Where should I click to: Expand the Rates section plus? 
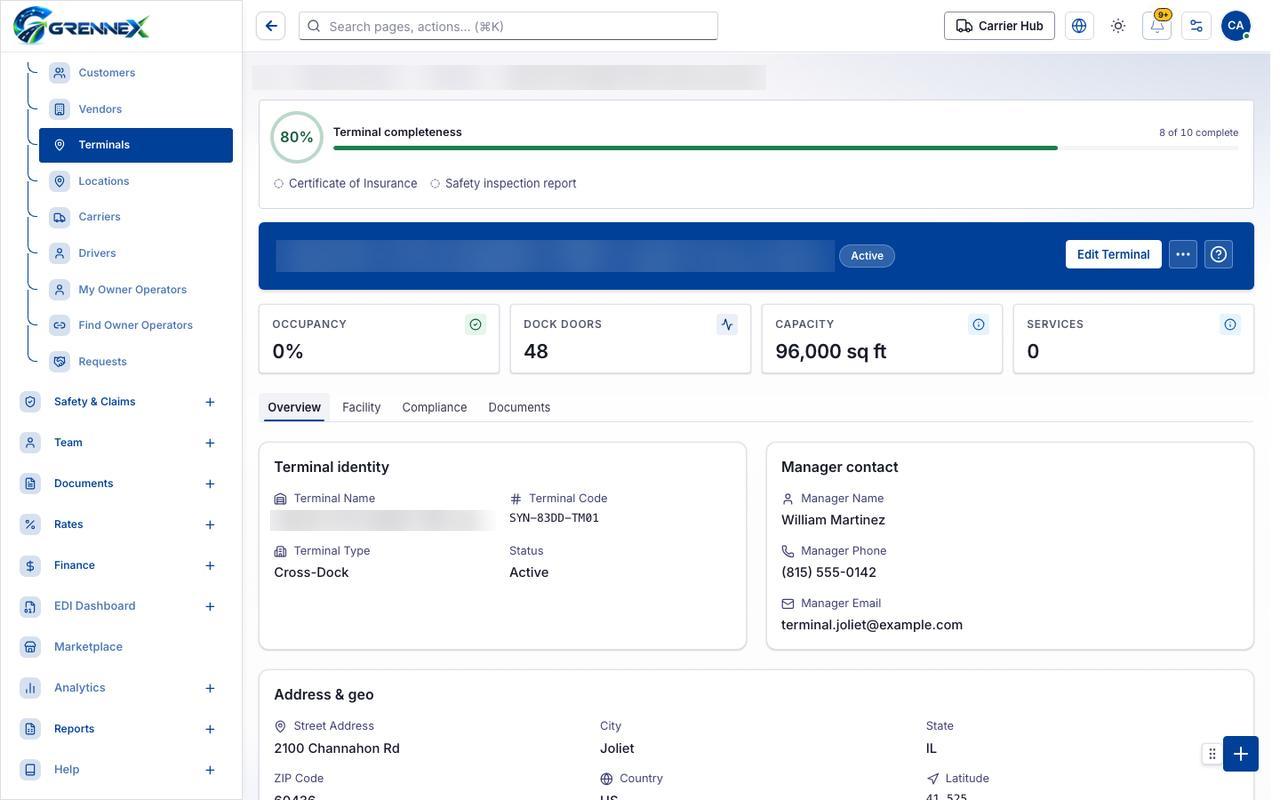(210, 525)
